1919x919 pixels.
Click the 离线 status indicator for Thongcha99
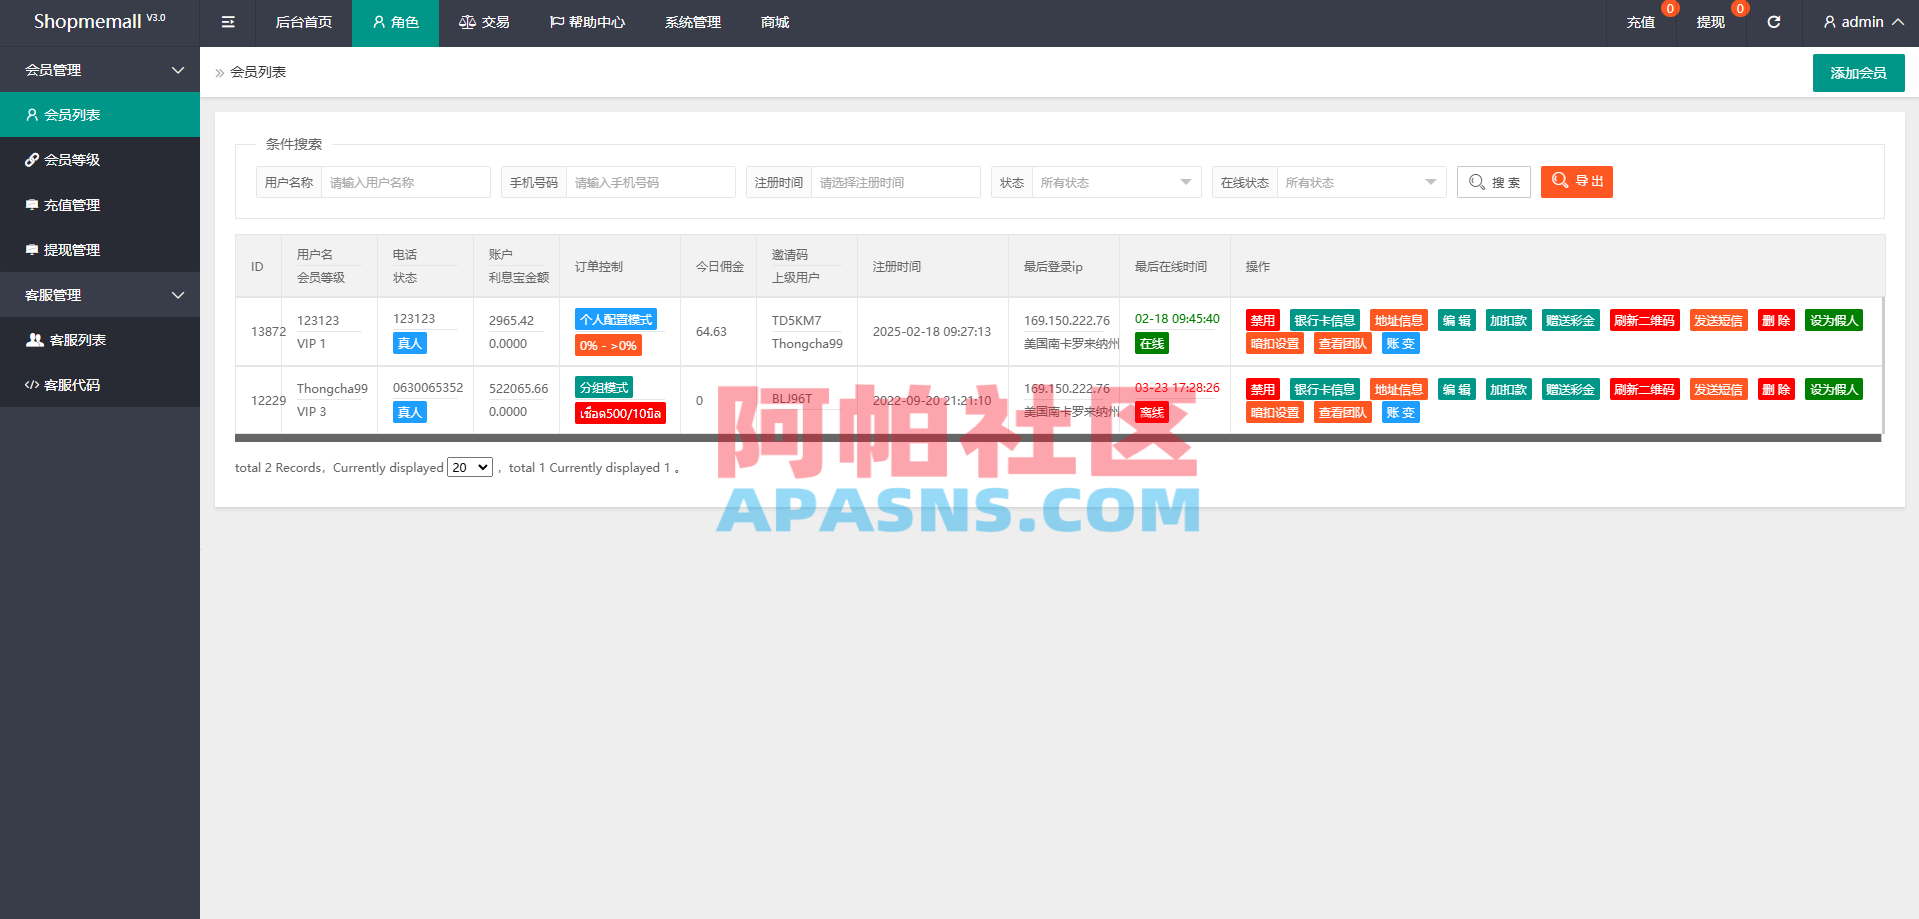[1151, 411]
